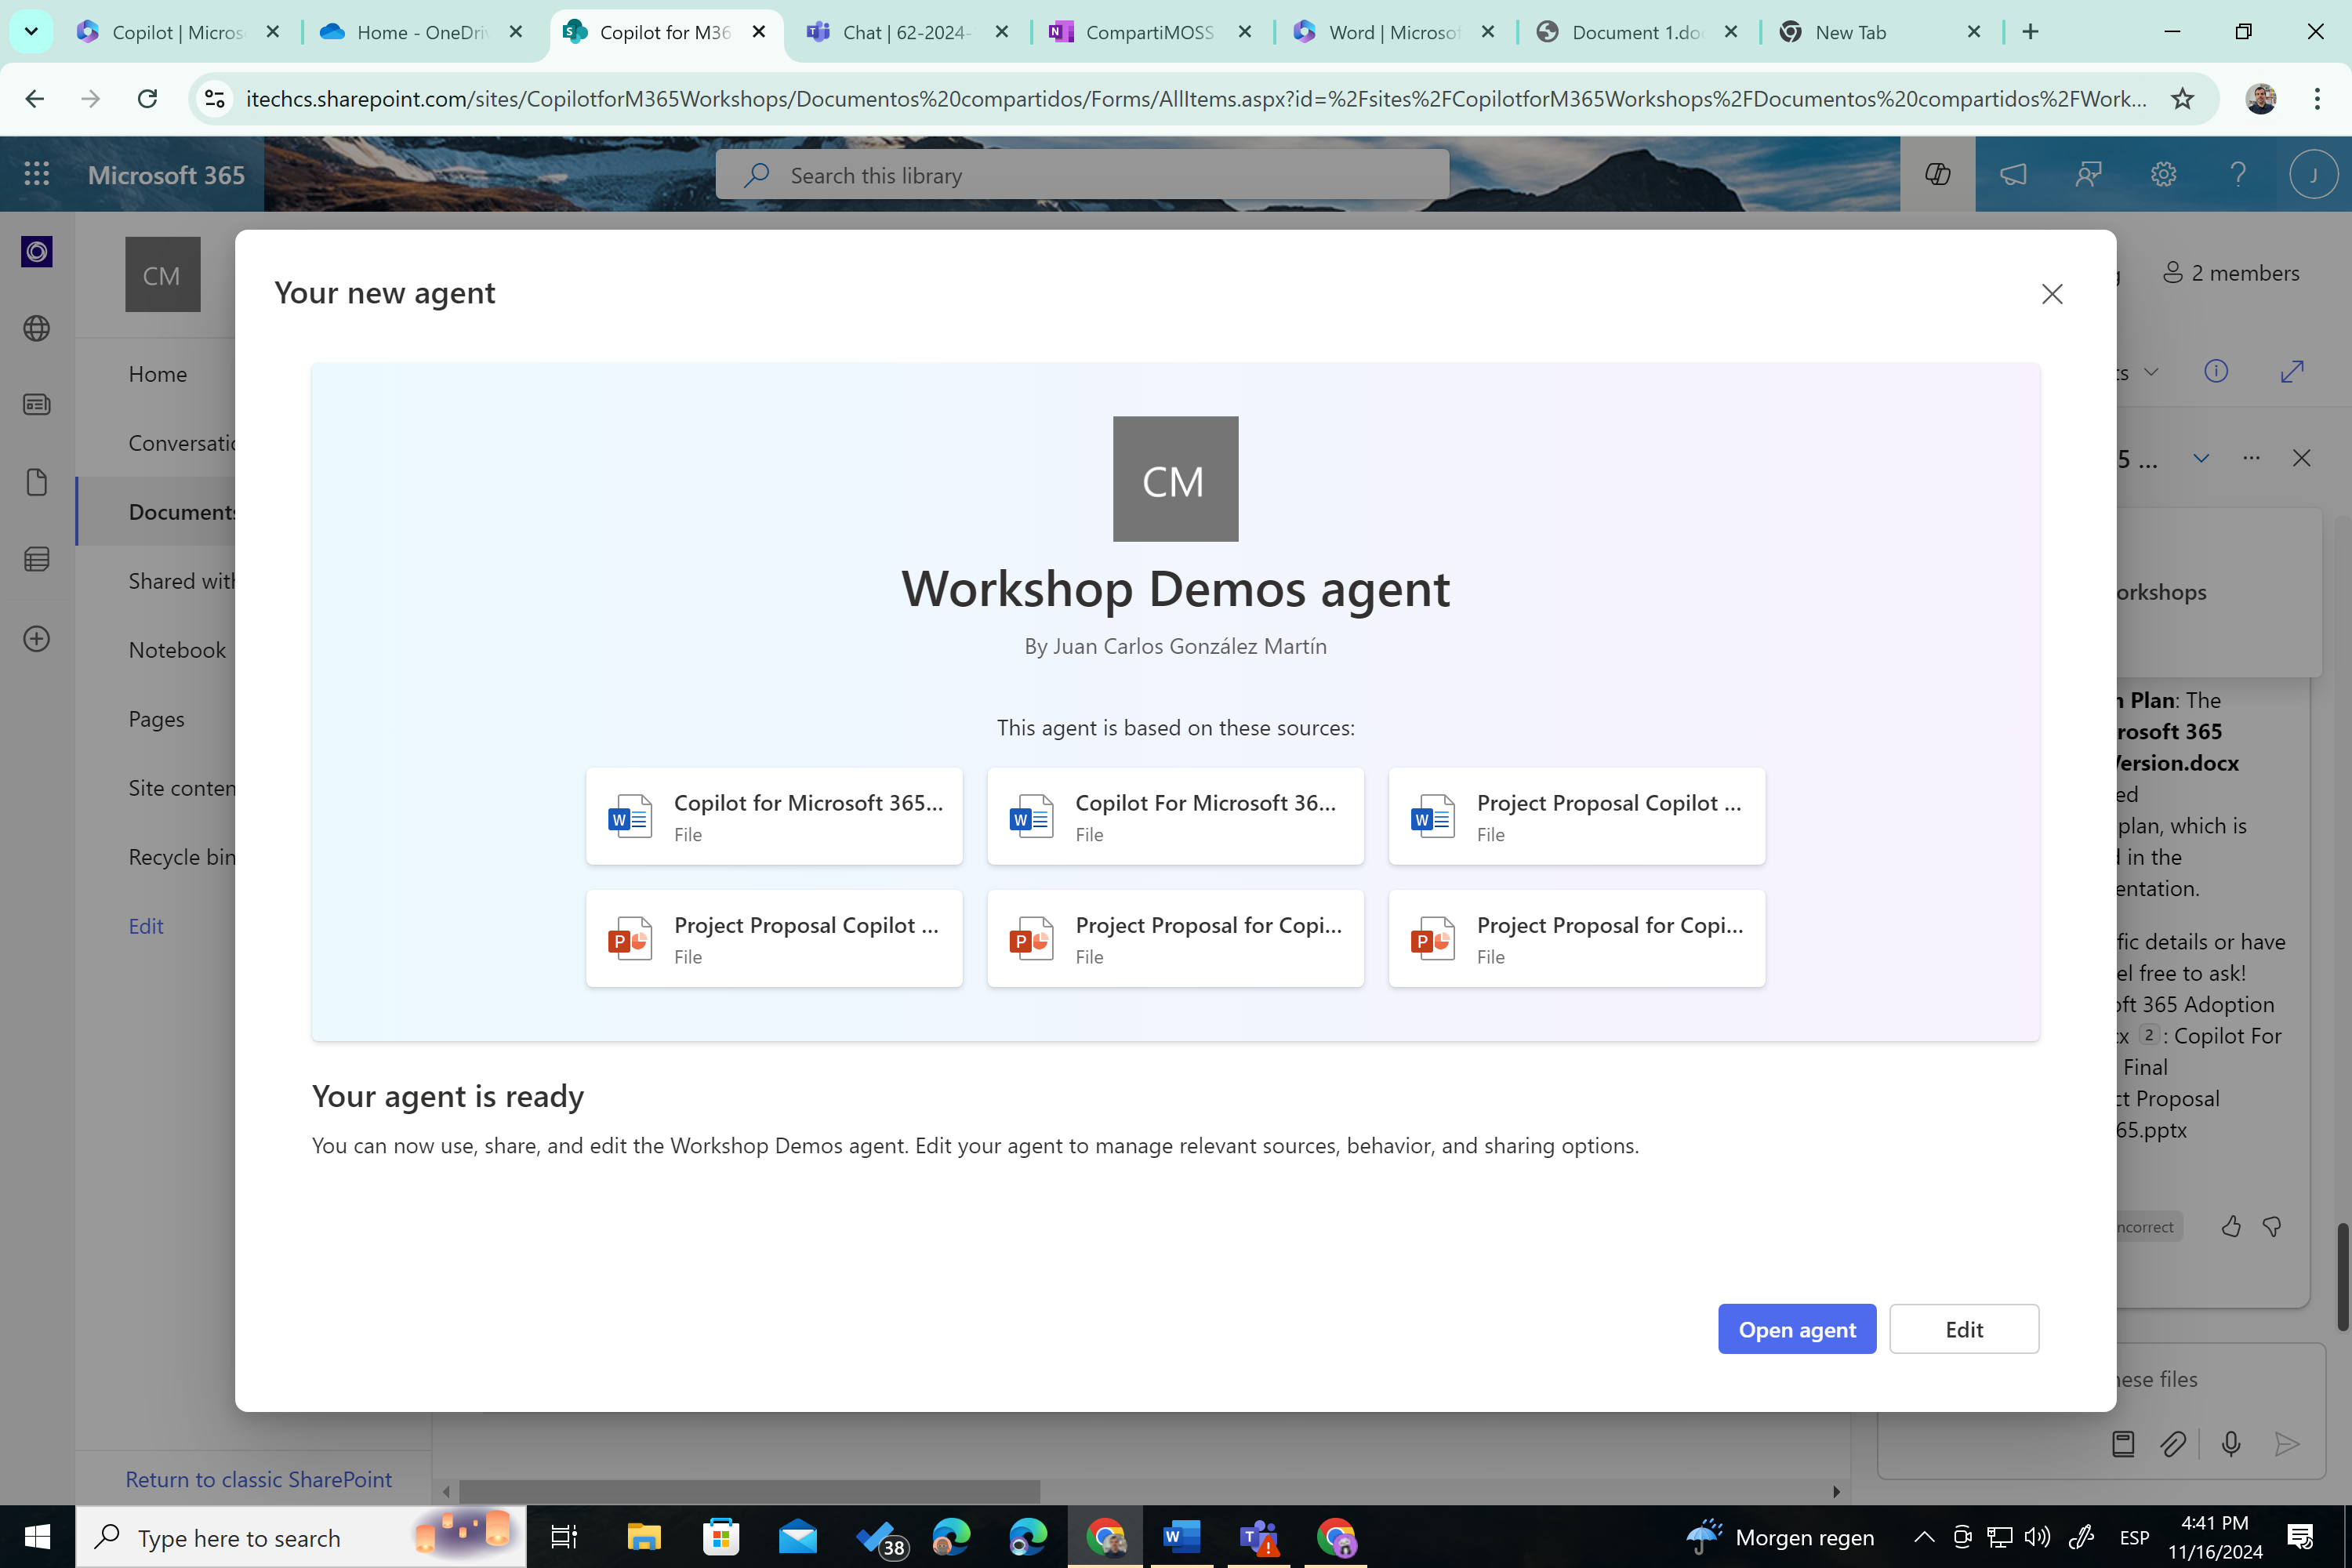Click the Copilot icon in header
The height and width of the screenshot is (1568, 2352).
click(1937, 174)
